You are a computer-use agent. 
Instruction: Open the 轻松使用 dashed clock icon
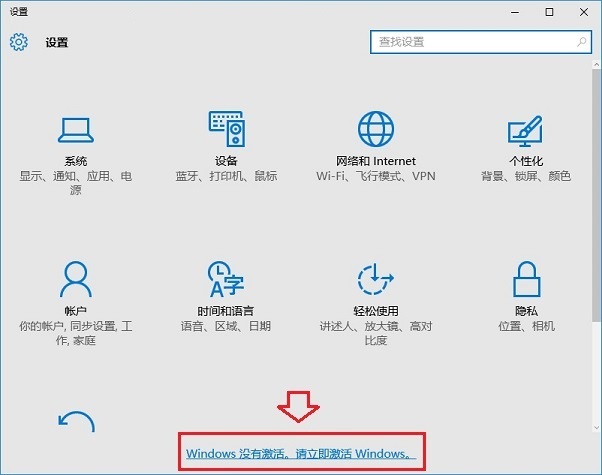click(x=375, y=279)
